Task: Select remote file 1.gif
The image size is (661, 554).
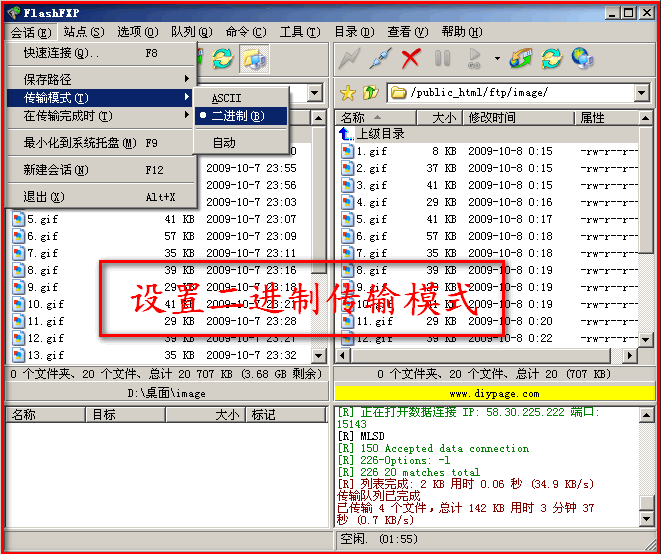Action: (364, 151)
